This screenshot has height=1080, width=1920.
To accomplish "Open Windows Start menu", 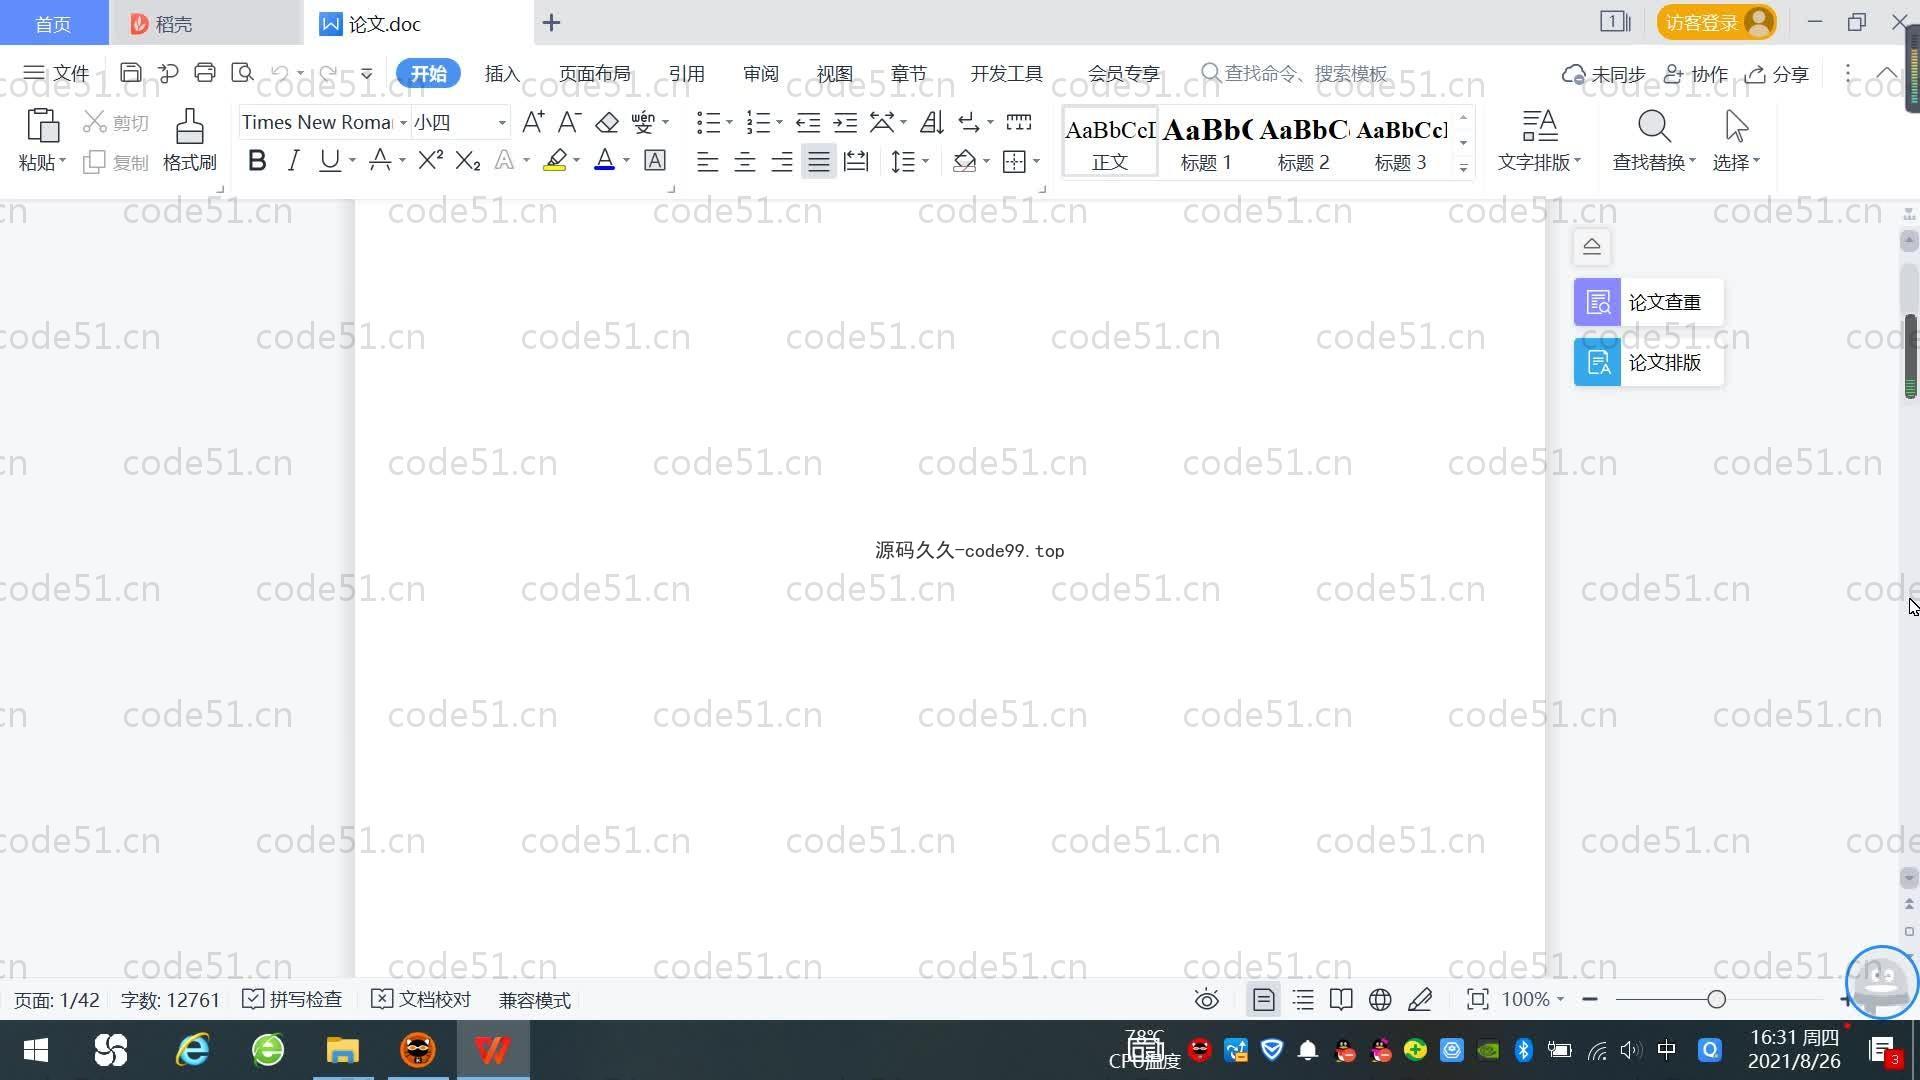I will (36, 1050).
